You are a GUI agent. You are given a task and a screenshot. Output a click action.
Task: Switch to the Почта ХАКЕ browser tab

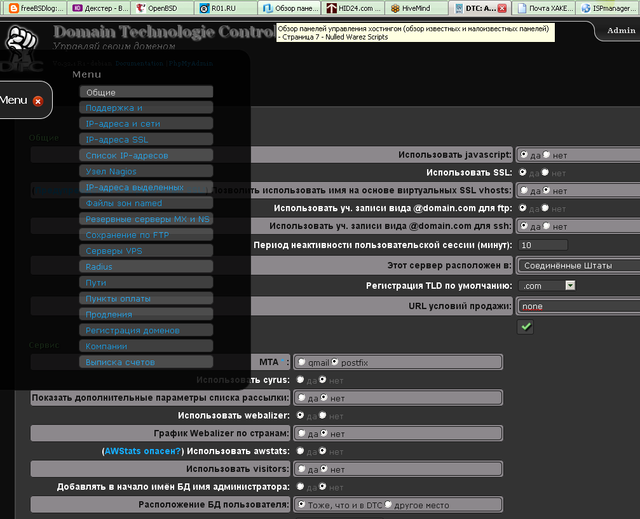click(544, 8)
